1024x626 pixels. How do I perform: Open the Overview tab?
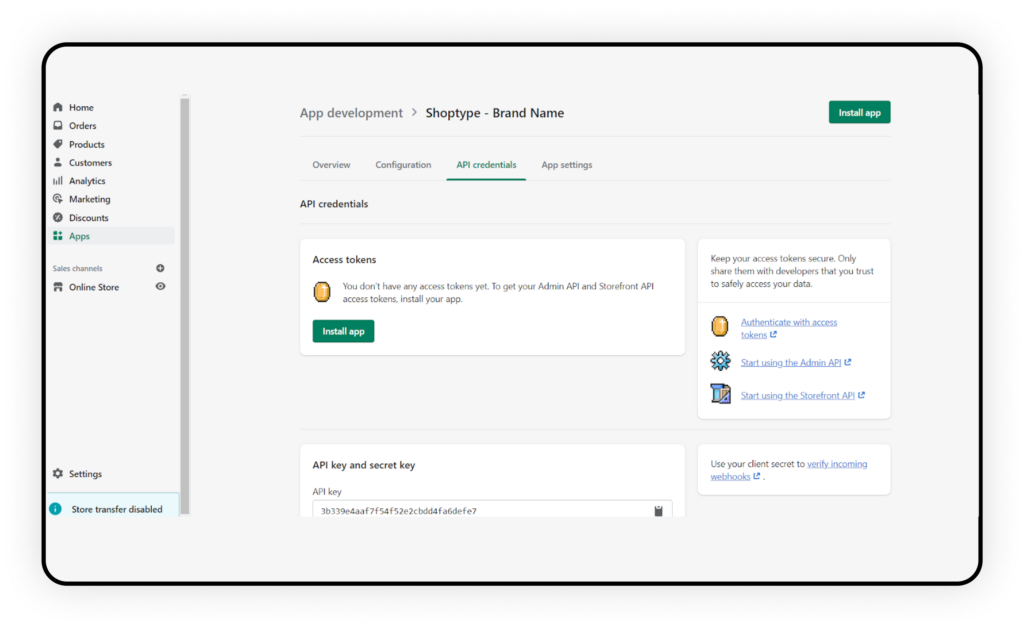(331, 164)
